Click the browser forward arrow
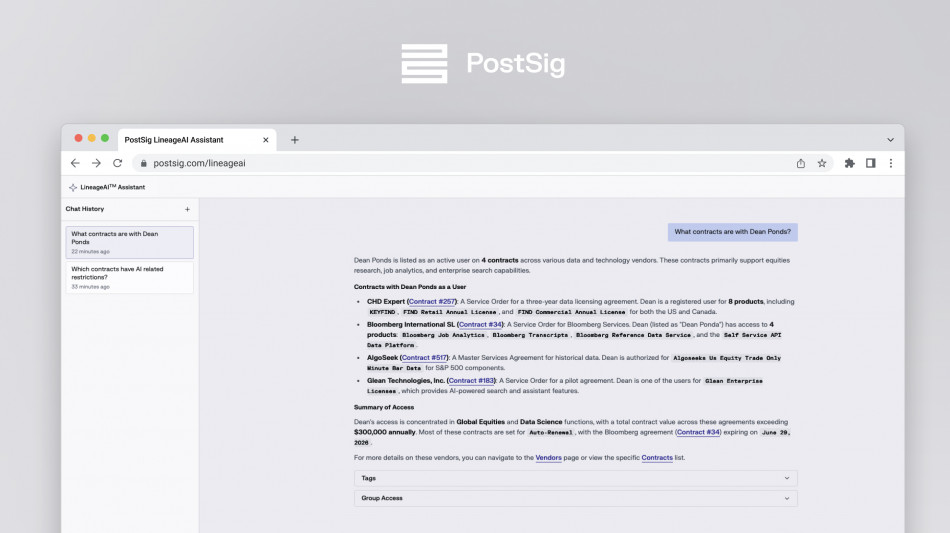 (96, 163)
